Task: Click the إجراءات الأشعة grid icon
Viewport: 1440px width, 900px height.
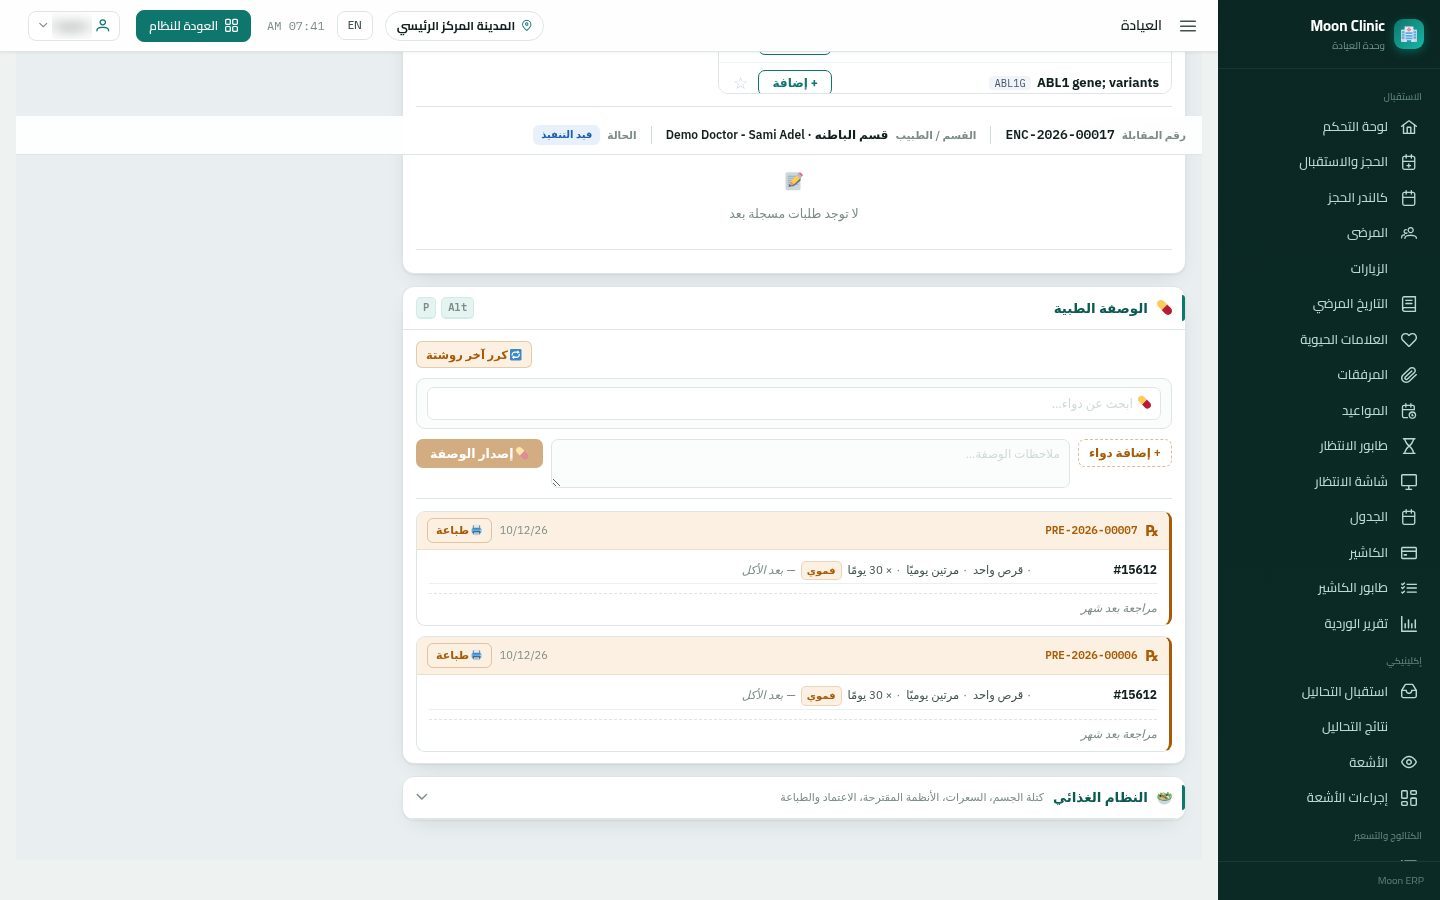Action: 1409,798
